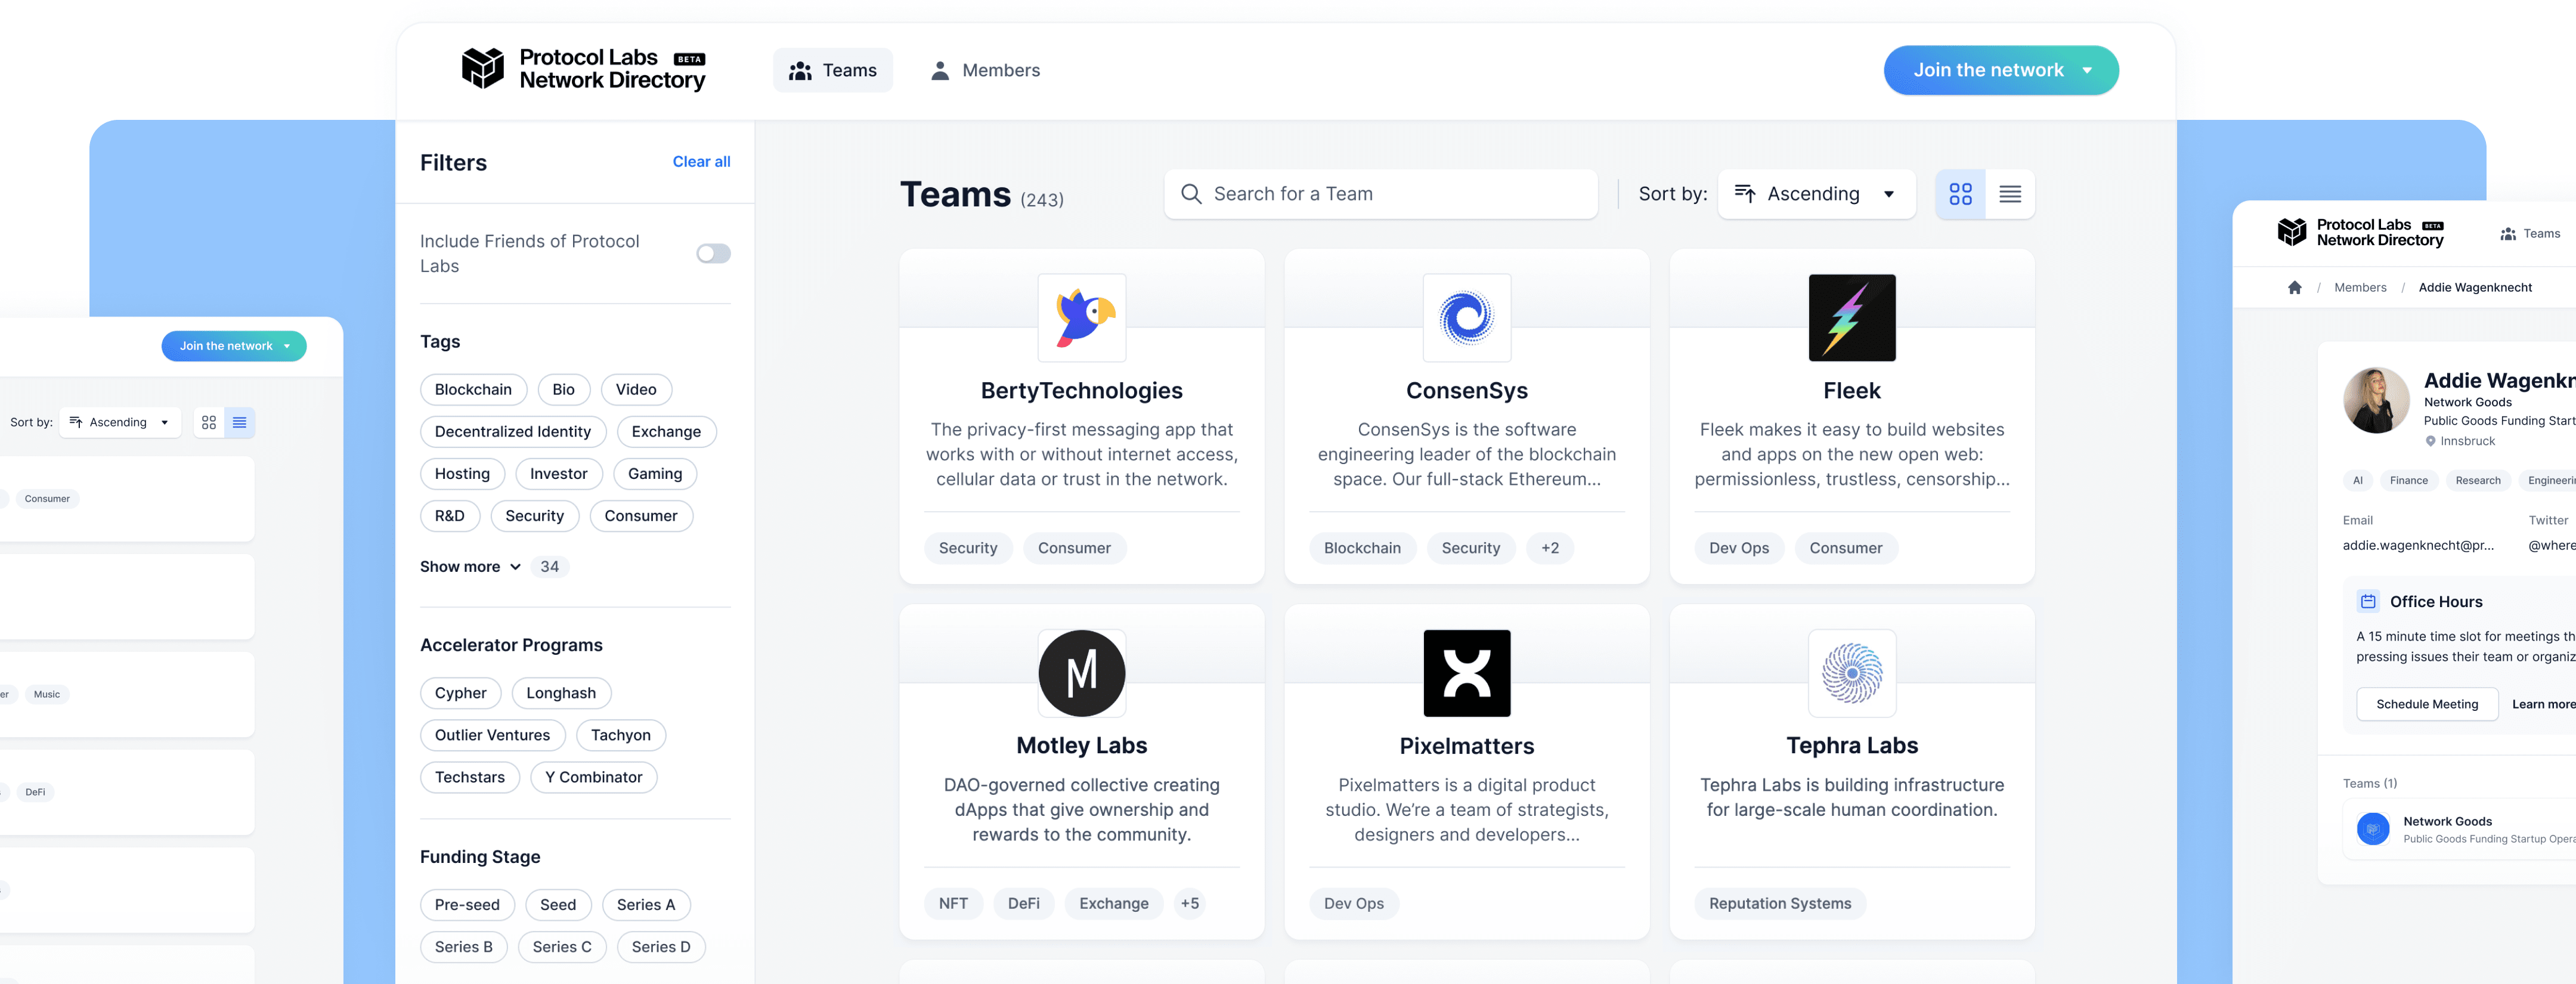Select the Teams navigation tab
The image size is (2576, 984).
coord(833,70)
